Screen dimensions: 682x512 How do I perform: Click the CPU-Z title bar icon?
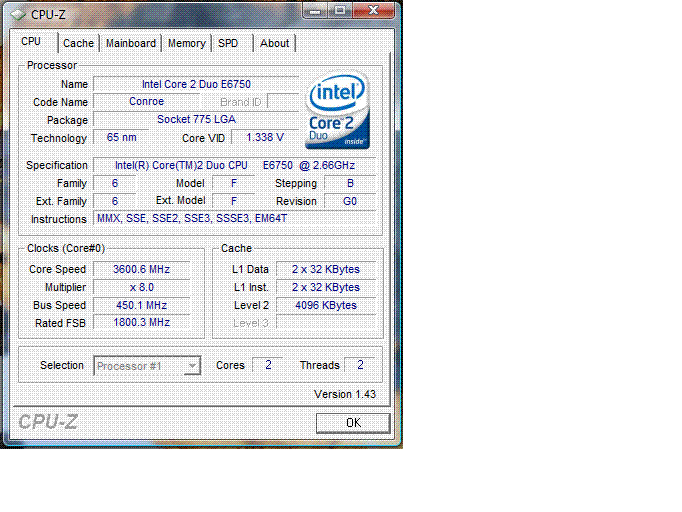(x=18, y=15)
